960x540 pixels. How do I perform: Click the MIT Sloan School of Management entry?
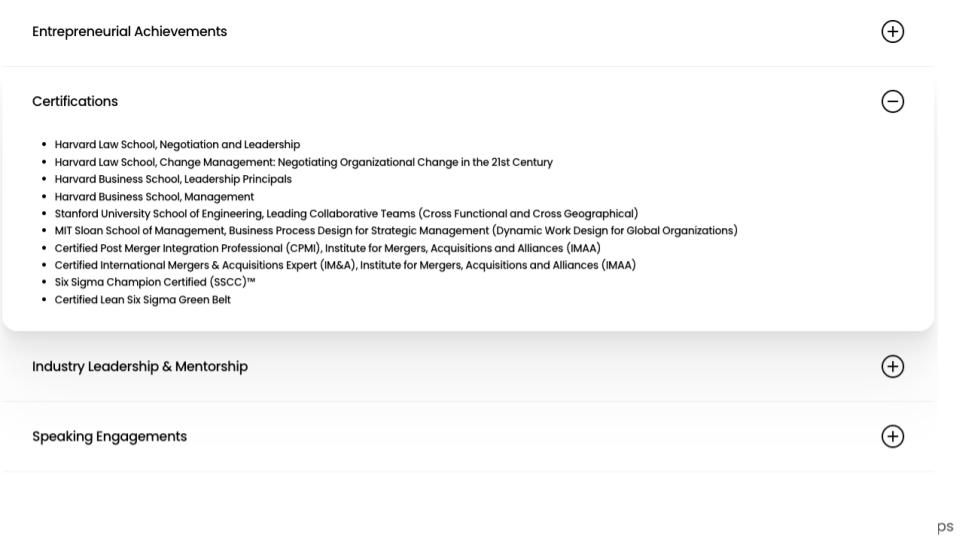(396, 231)
